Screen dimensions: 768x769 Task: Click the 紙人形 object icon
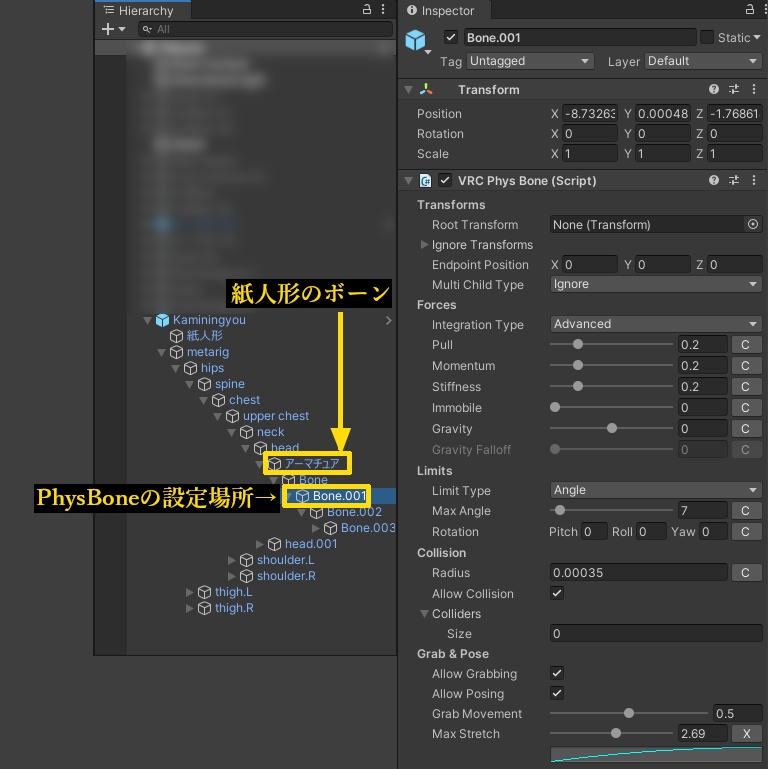point(176,336)
